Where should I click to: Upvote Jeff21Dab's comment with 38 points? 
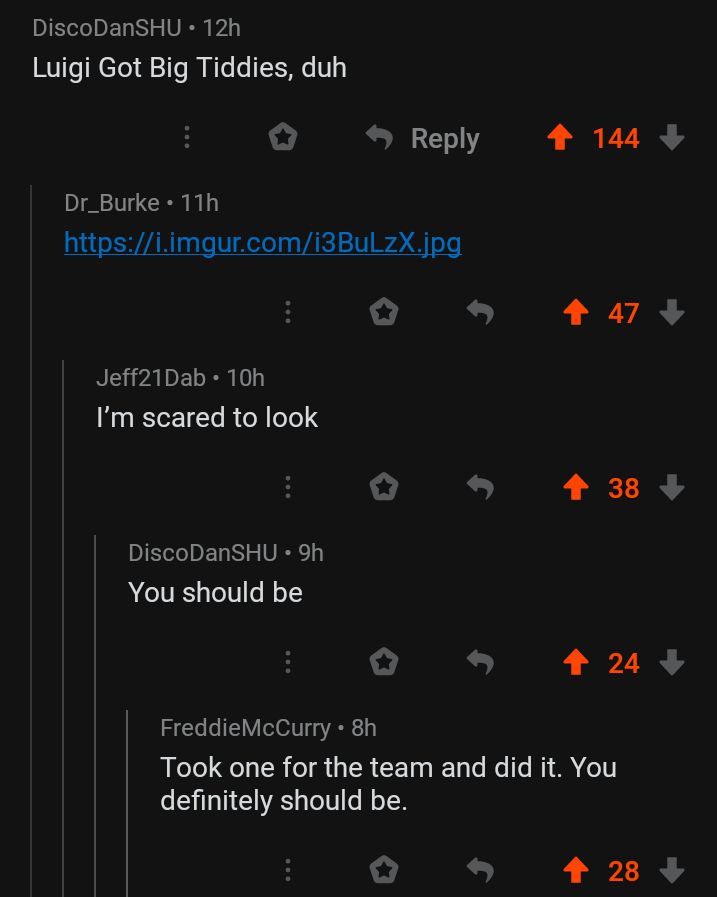tap(576, 487)
